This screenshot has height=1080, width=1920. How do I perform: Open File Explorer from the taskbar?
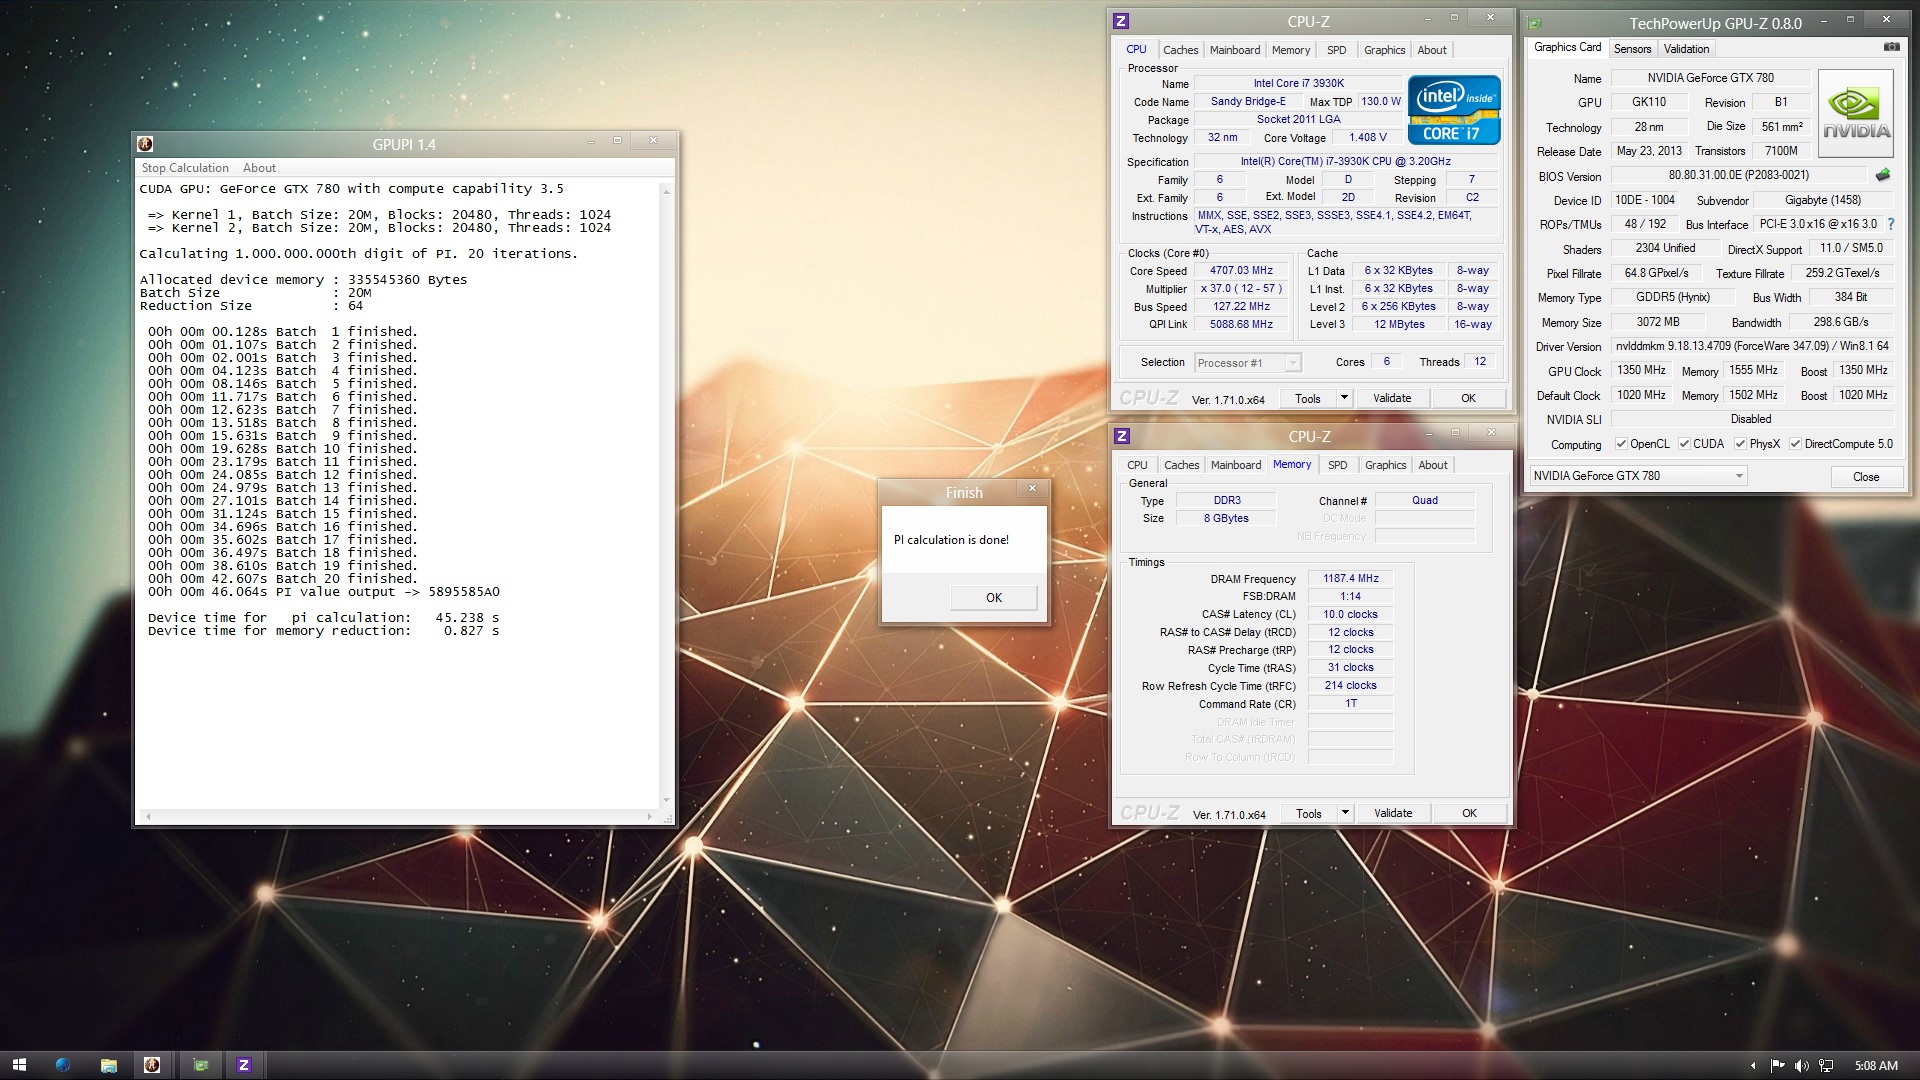pos(108,1065)
